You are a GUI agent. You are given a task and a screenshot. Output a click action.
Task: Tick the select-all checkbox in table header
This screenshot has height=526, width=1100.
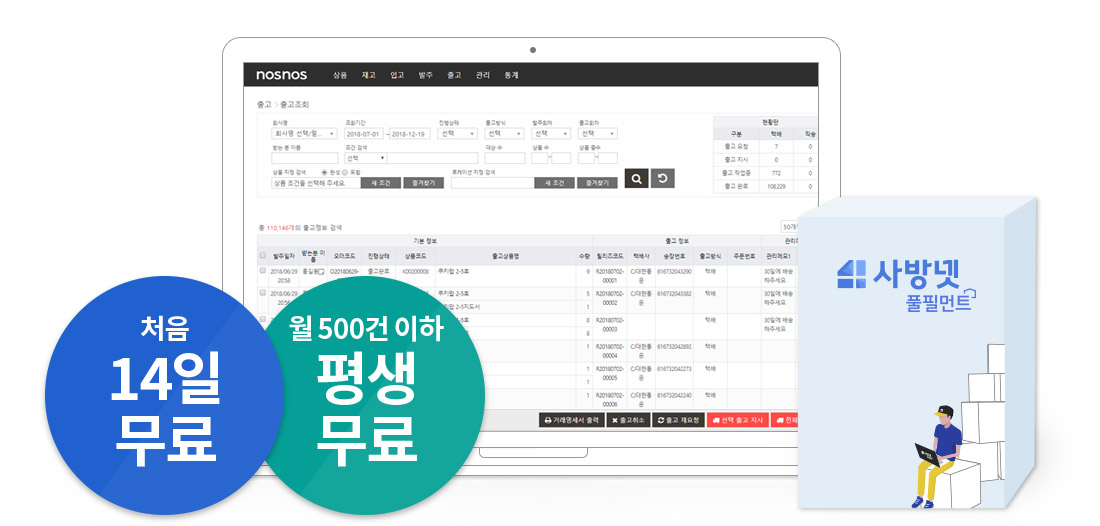tap(263, 255)
